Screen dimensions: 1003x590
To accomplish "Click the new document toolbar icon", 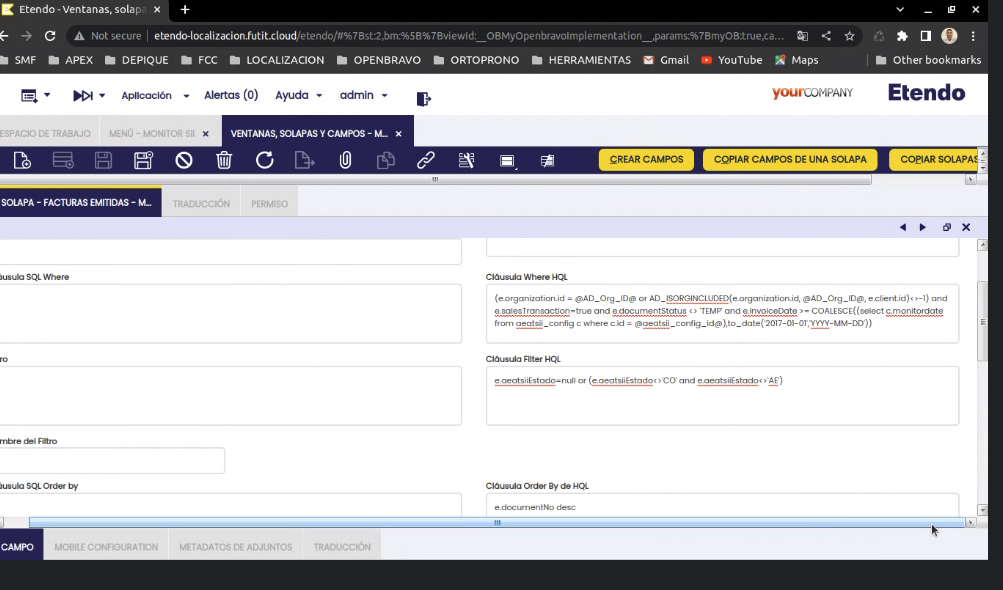I will [22, 160].
